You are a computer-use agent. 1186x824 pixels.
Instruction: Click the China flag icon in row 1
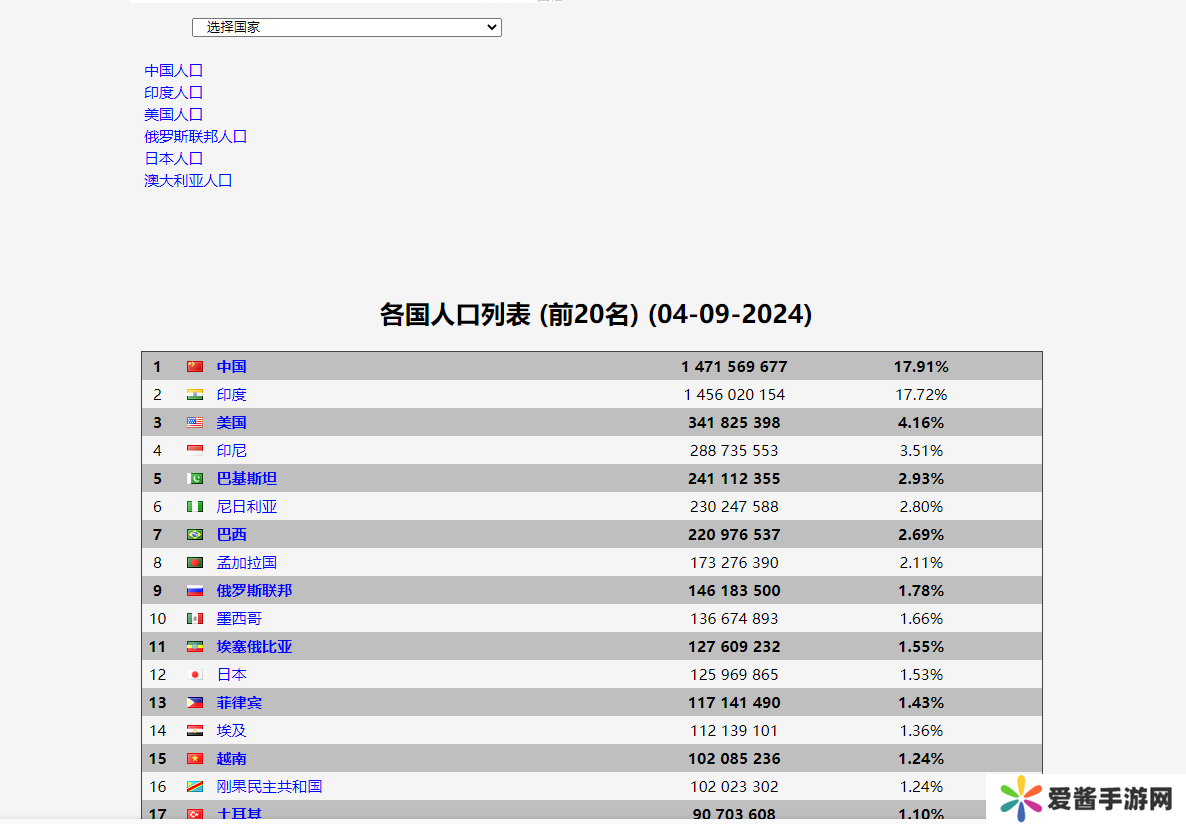tap(195, 367)
